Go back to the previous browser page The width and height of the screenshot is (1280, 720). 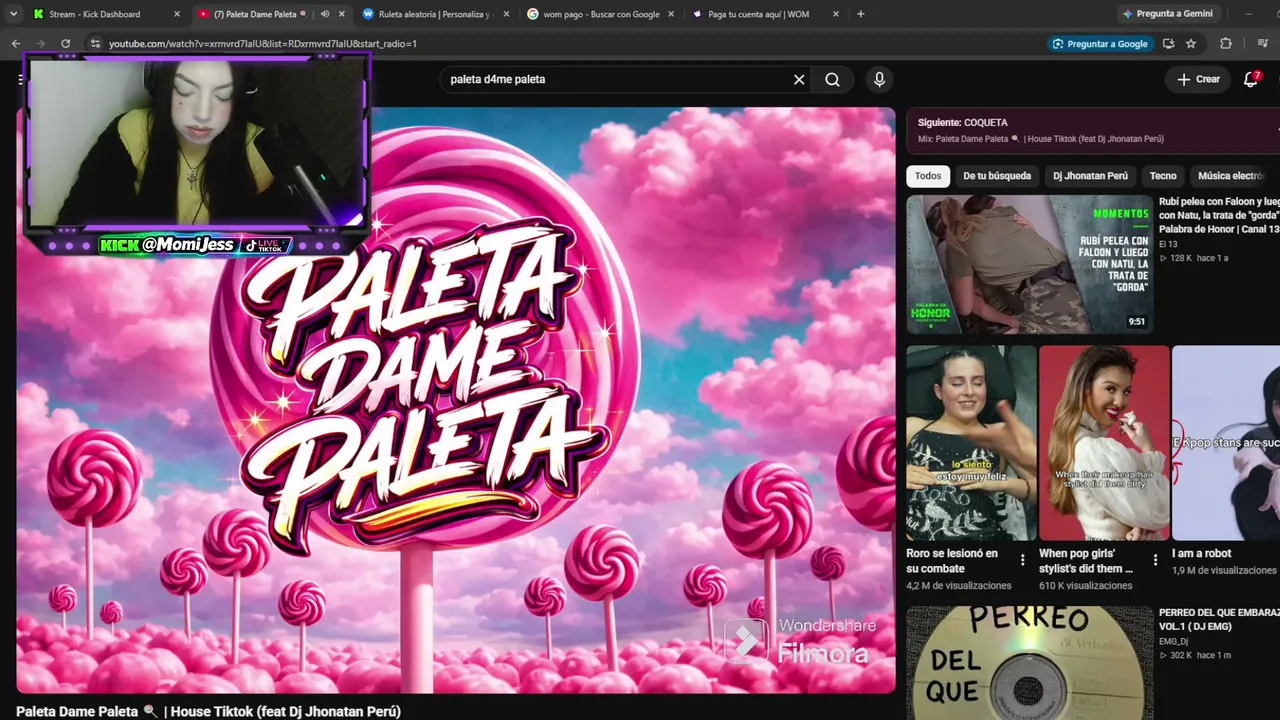16,44
